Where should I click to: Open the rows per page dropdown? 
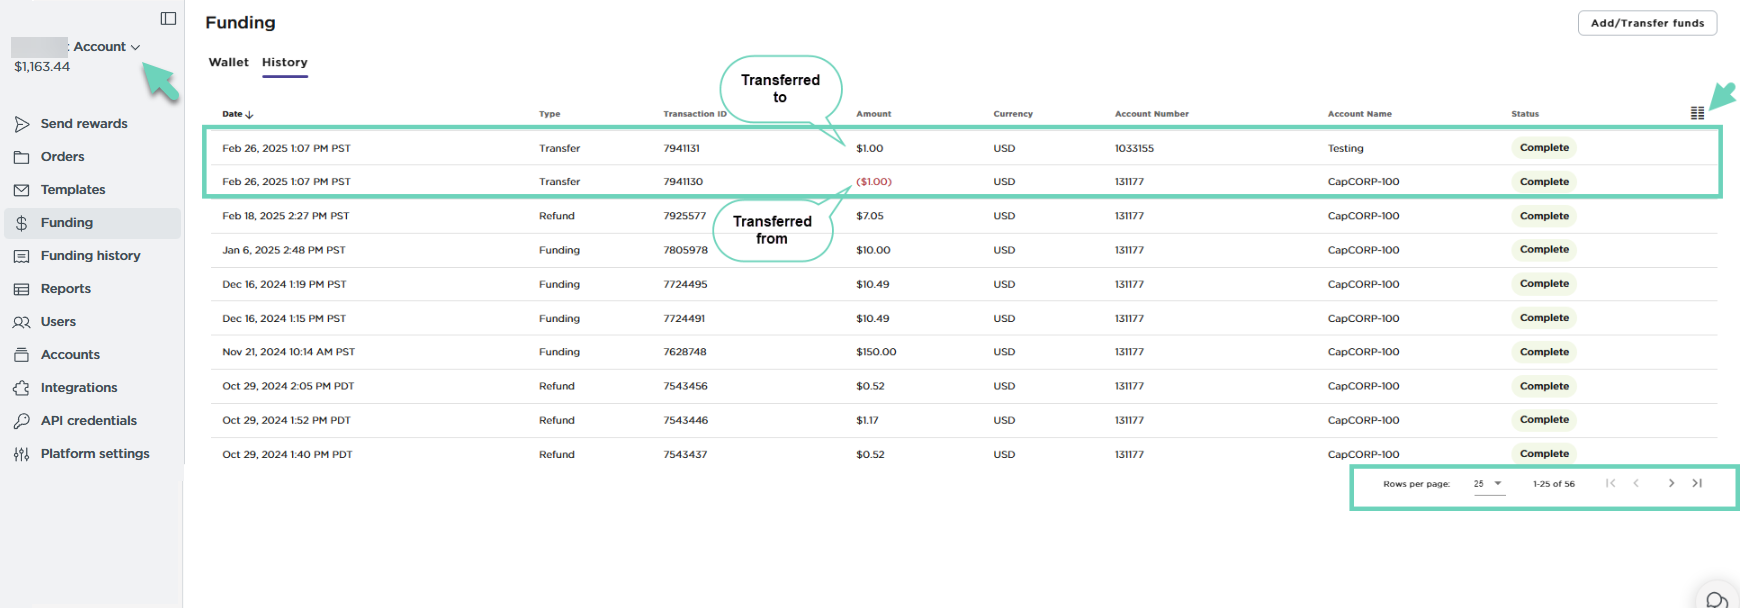(1488, 484)
